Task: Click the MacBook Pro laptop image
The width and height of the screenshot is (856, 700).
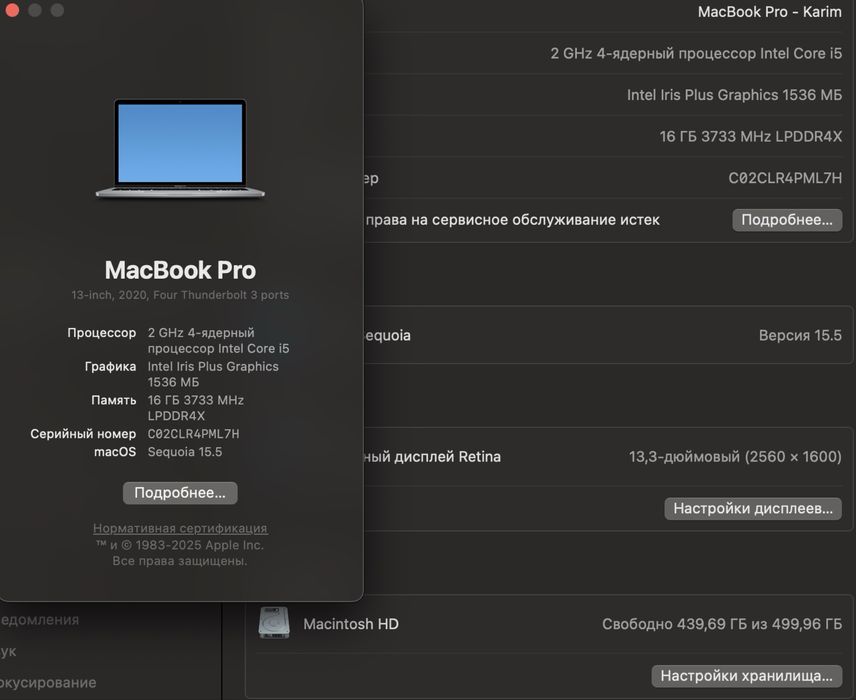Action: [180, 148]
